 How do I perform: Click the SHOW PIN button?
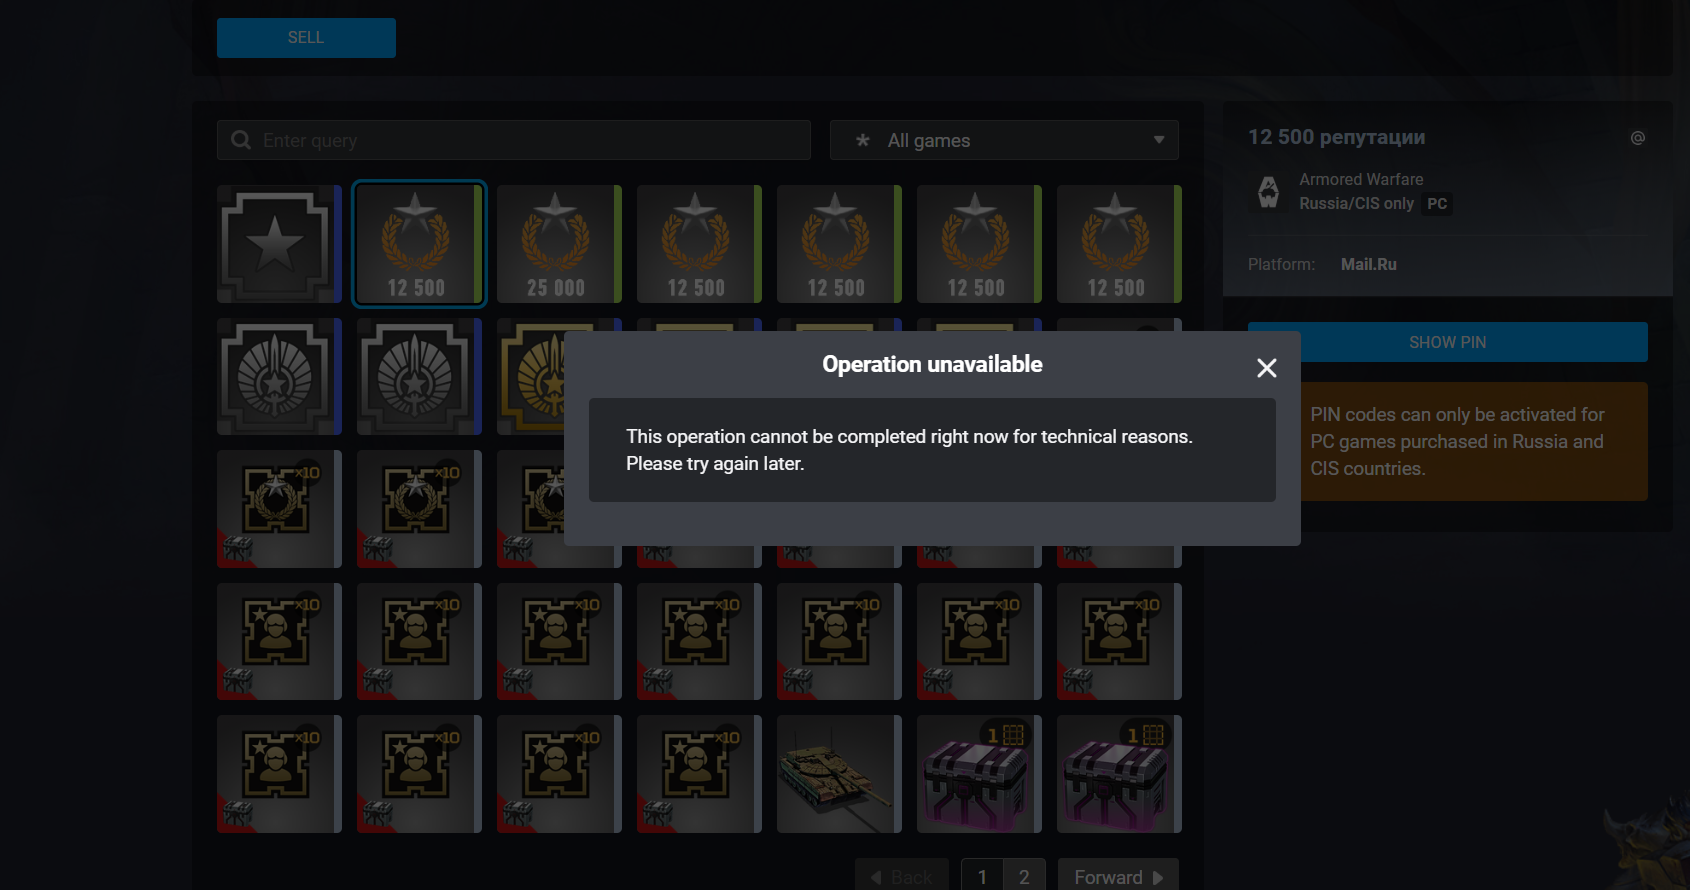coord(1447,342)
